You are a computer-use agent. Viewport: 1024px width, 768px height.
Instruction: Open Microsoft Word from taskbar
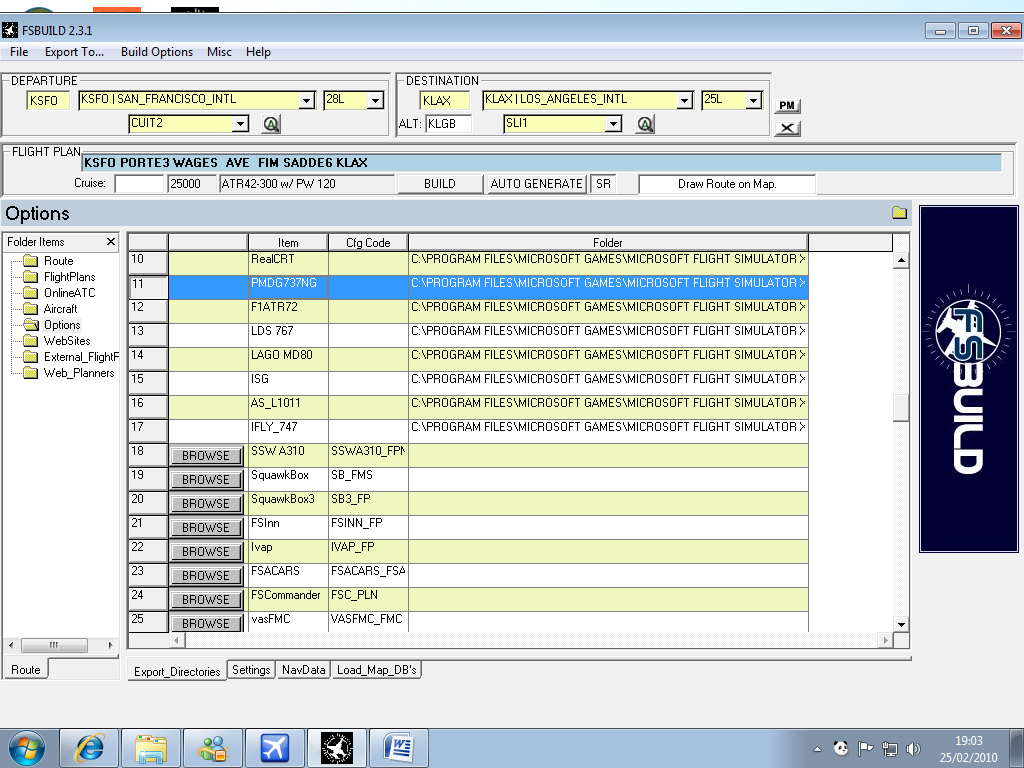[x=399, y=748]
